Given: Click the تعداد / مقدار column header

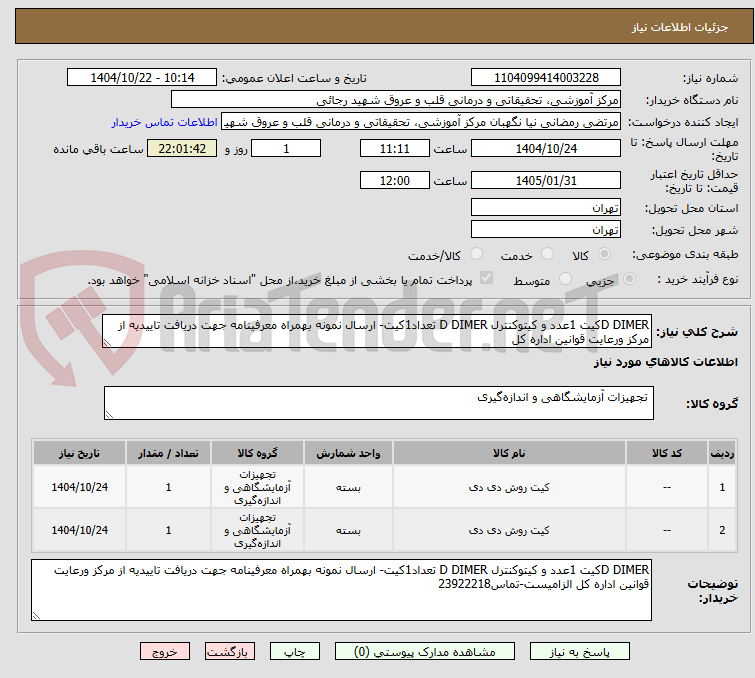Looking at the screenshot, I should (168, 453).
